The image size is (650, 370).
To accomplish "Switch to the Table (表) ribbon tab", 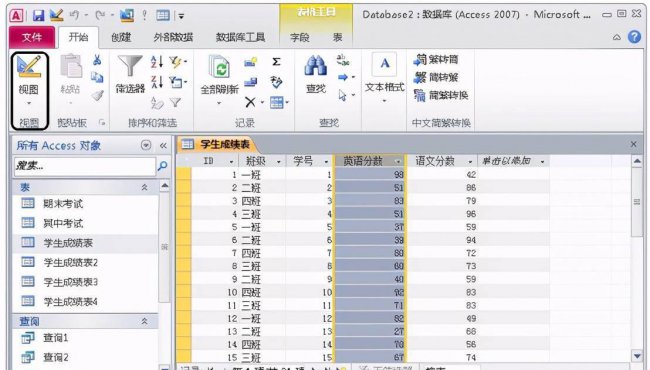I will click(337, 38).
